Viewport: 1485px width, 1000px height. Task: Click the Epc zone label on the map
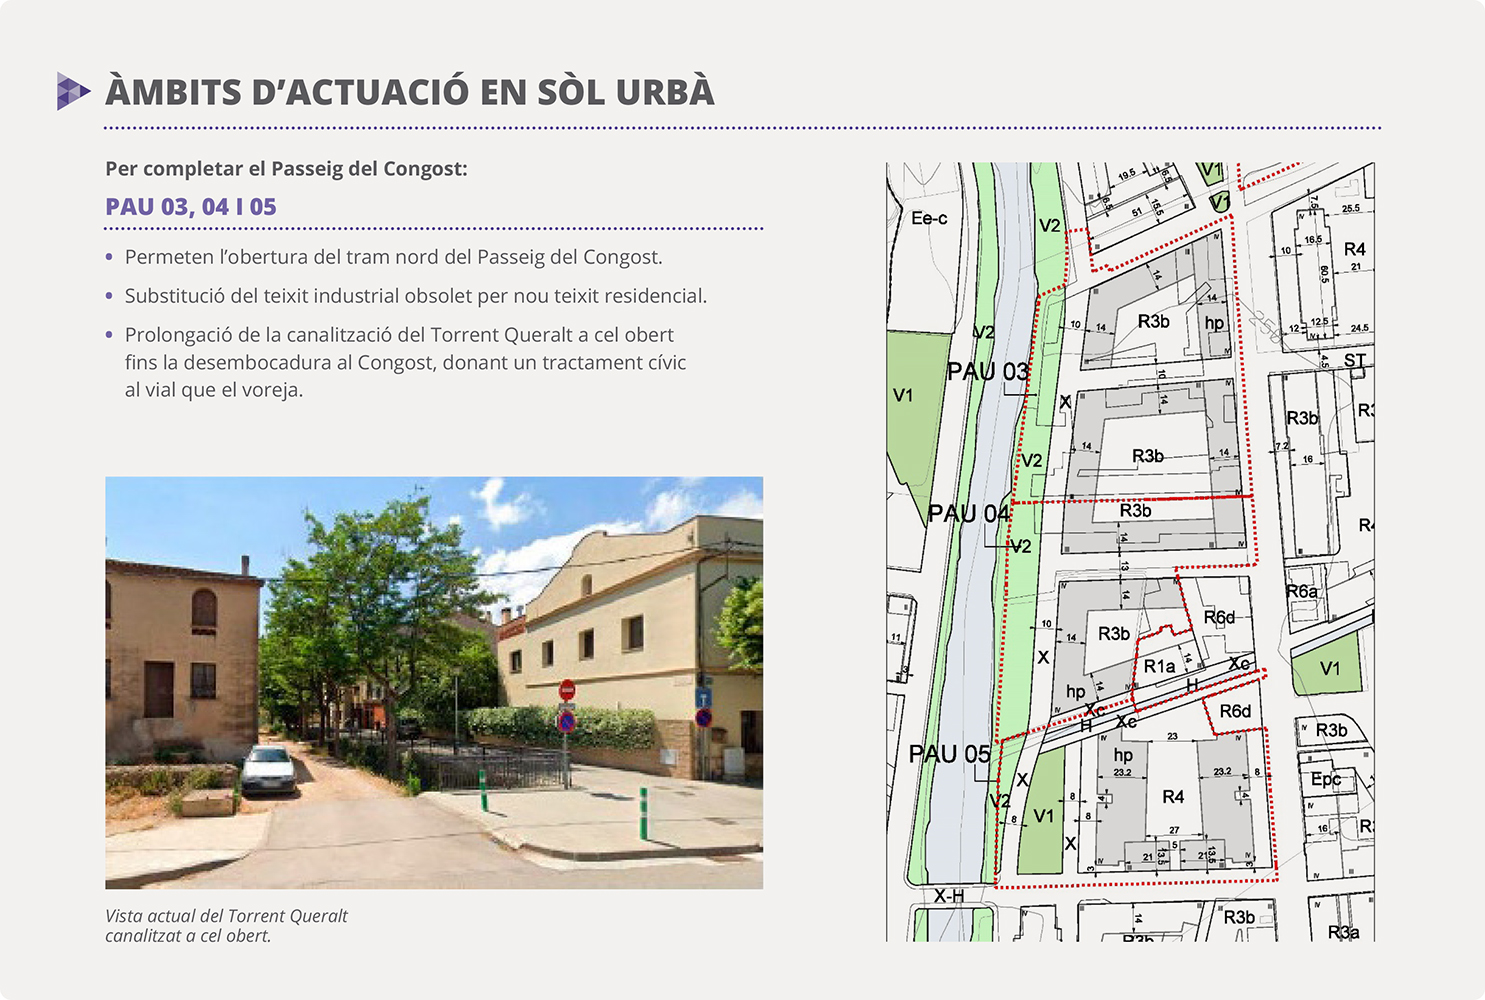click(1326, 779)
